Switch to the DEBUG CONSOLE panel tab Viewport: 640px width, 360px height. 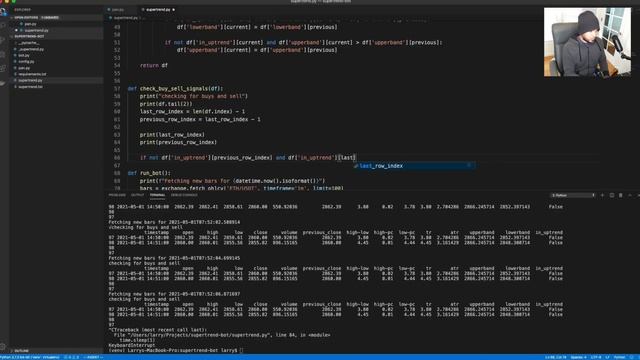[x=184, y=195]
